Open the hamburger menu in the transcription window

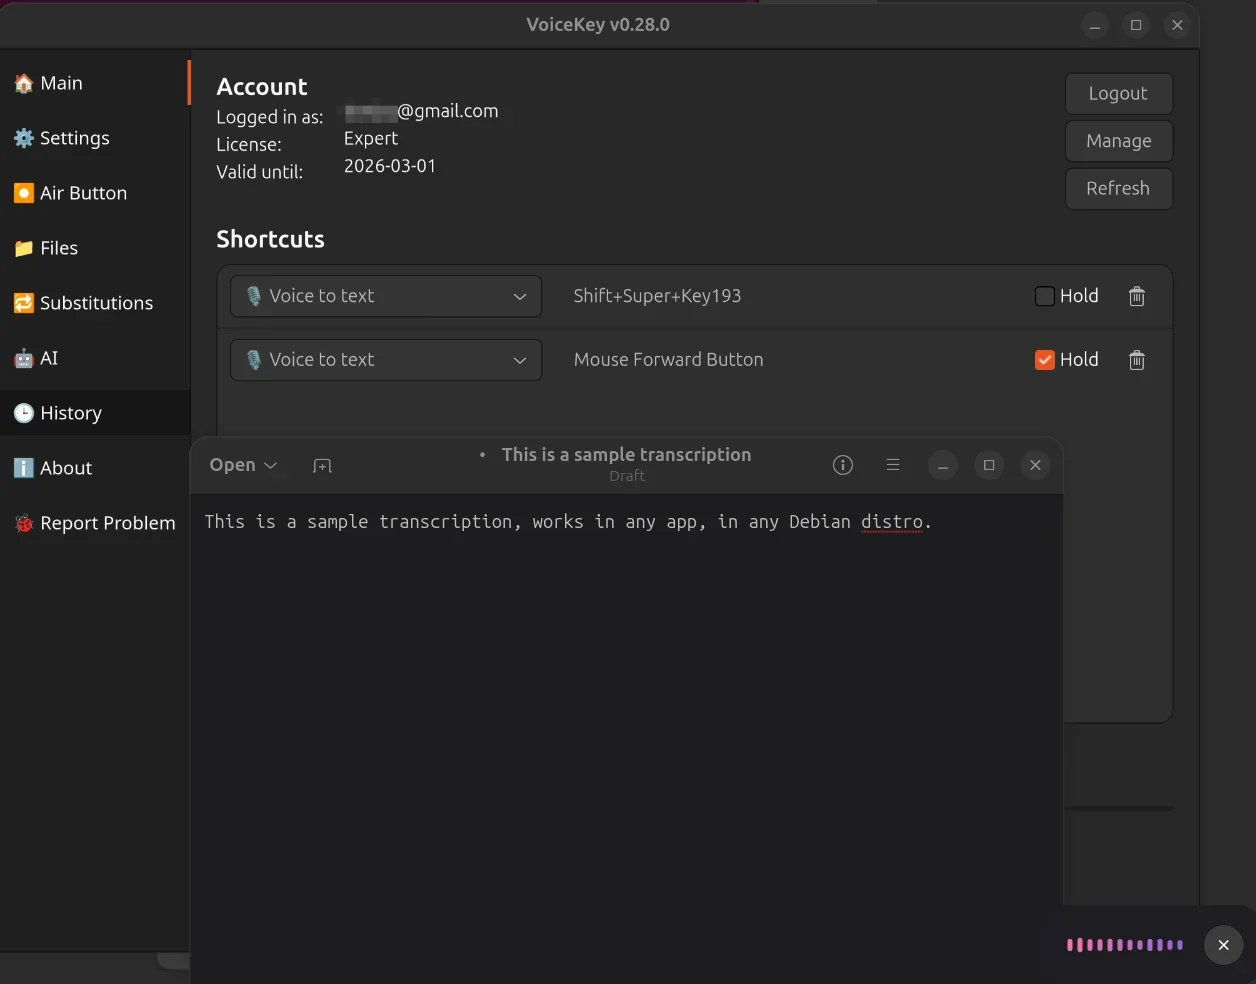click(892, 464)
